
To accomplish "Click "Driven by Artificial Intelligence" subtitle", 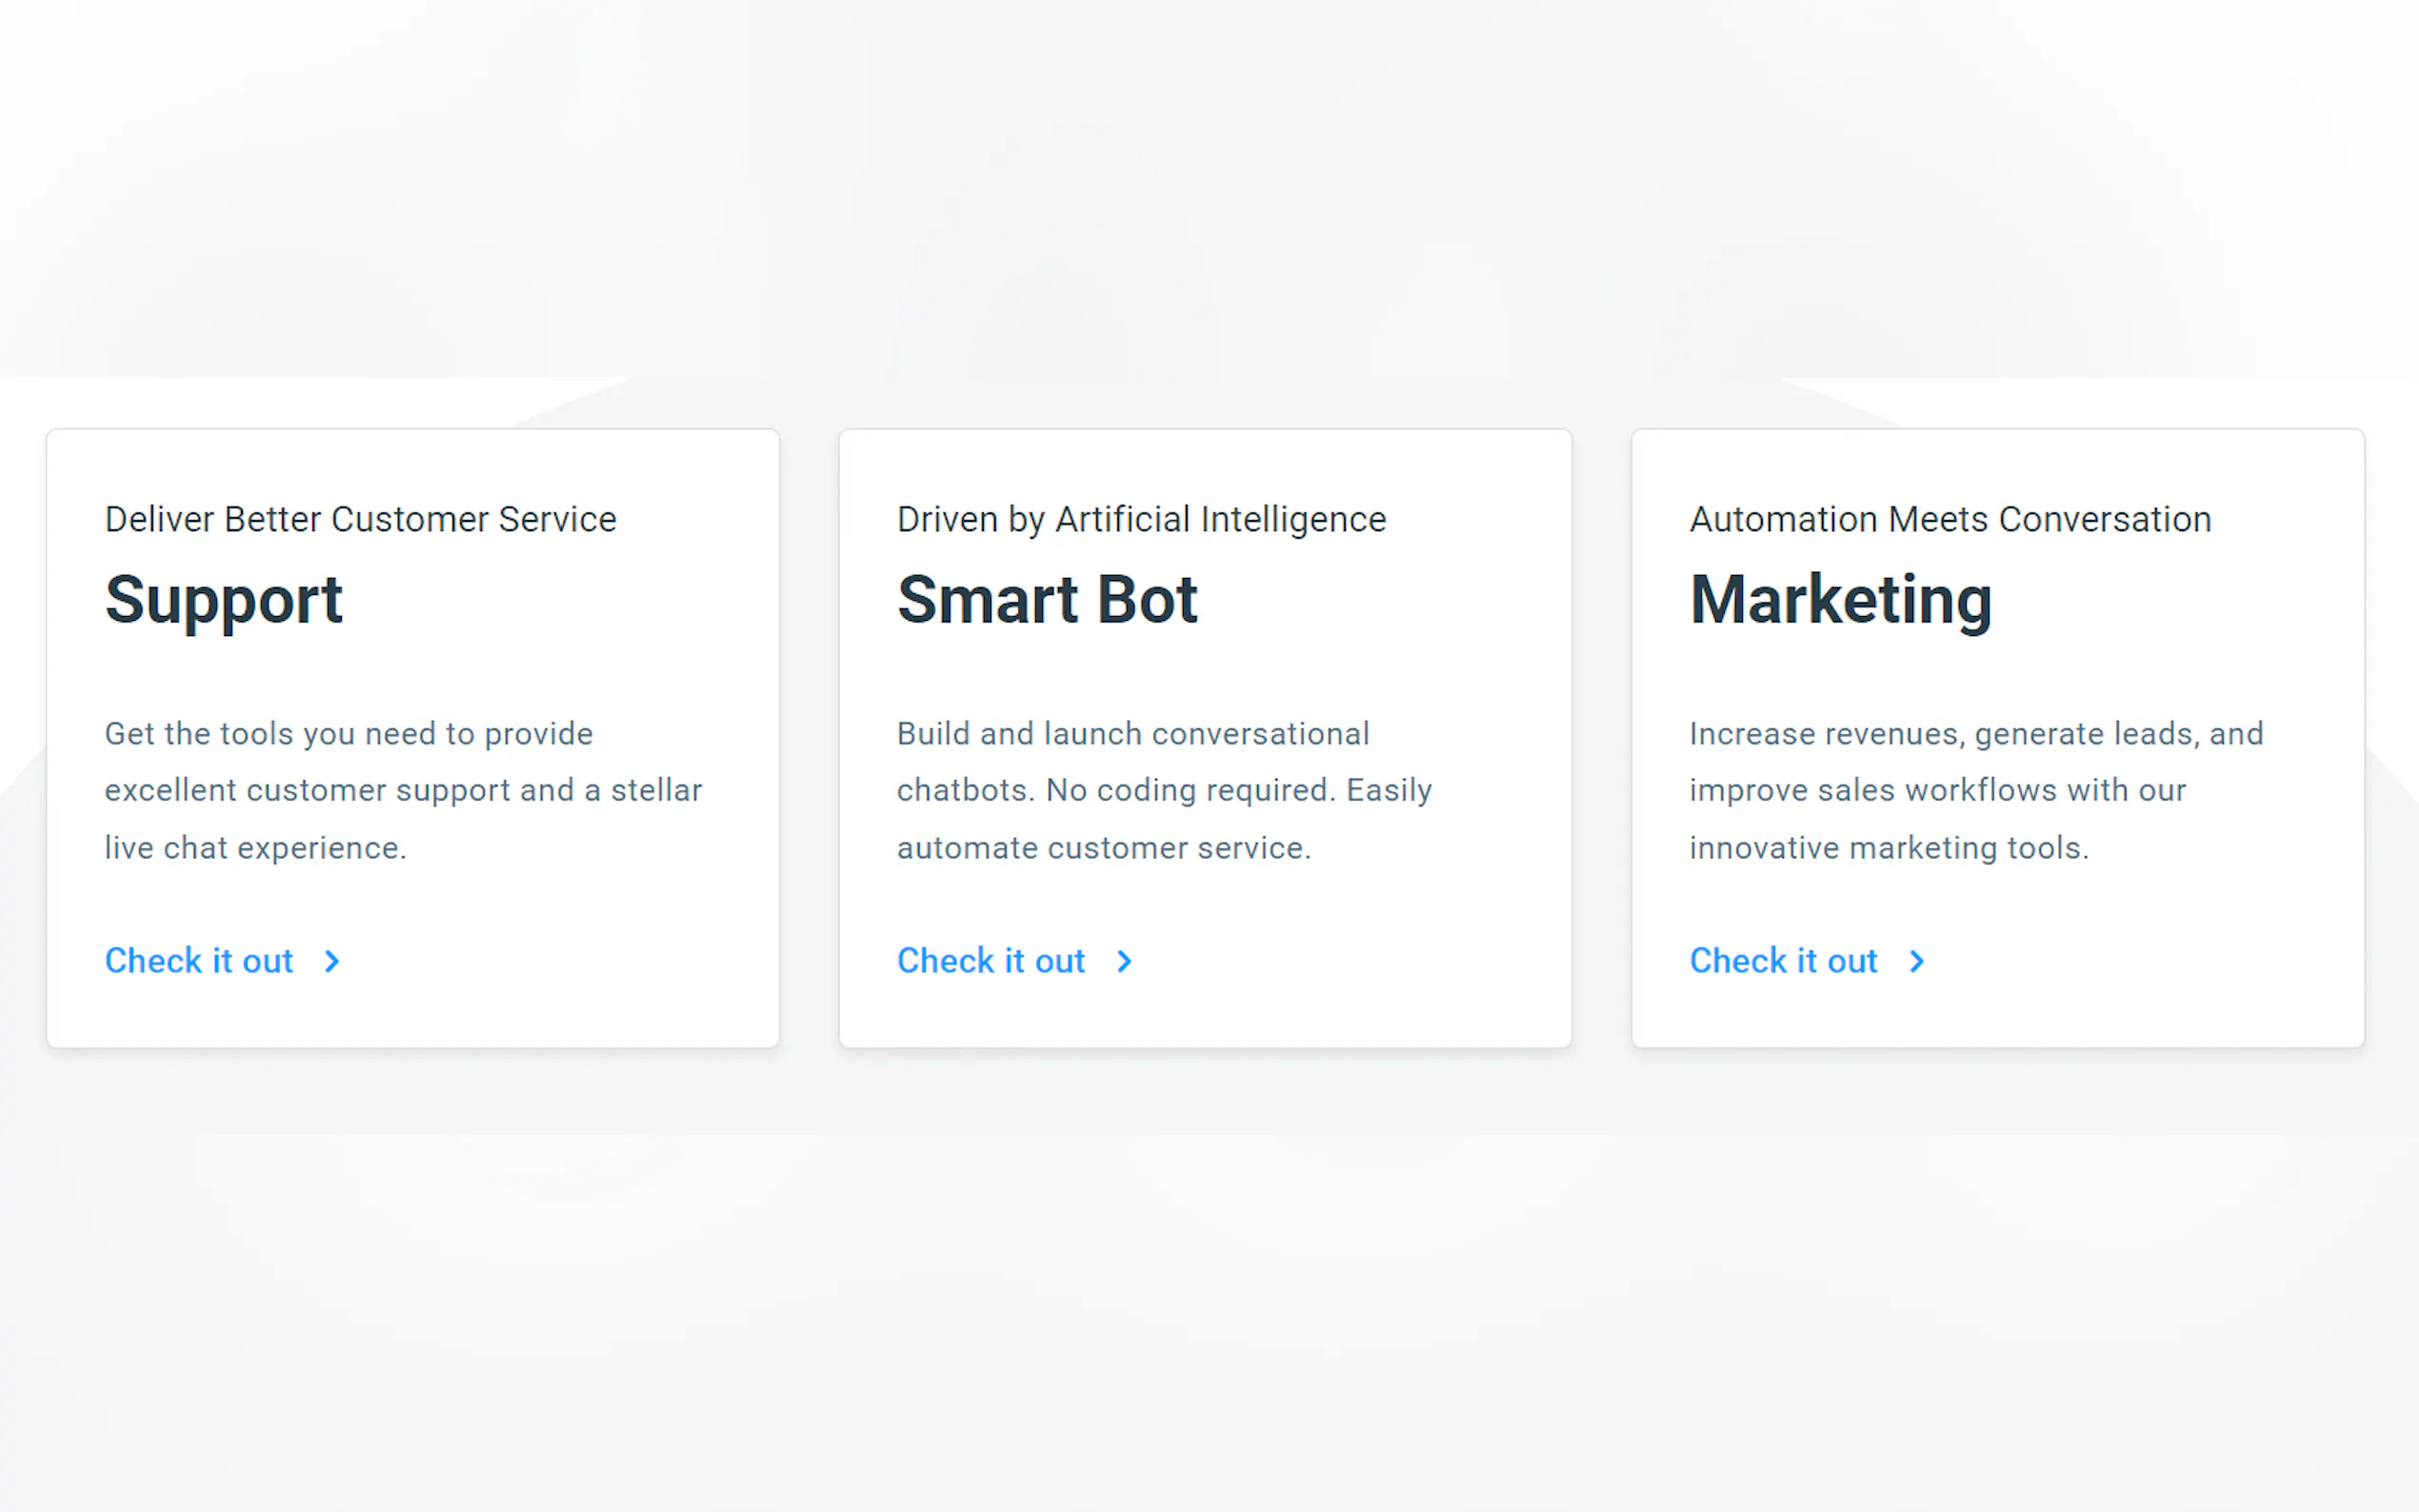I will point(1141,520).
